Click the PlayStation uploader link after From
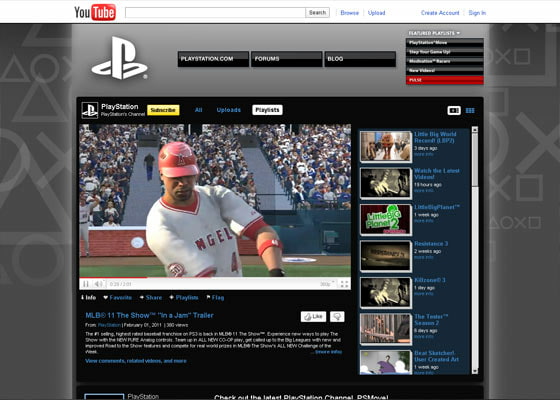 pos(109,325)
